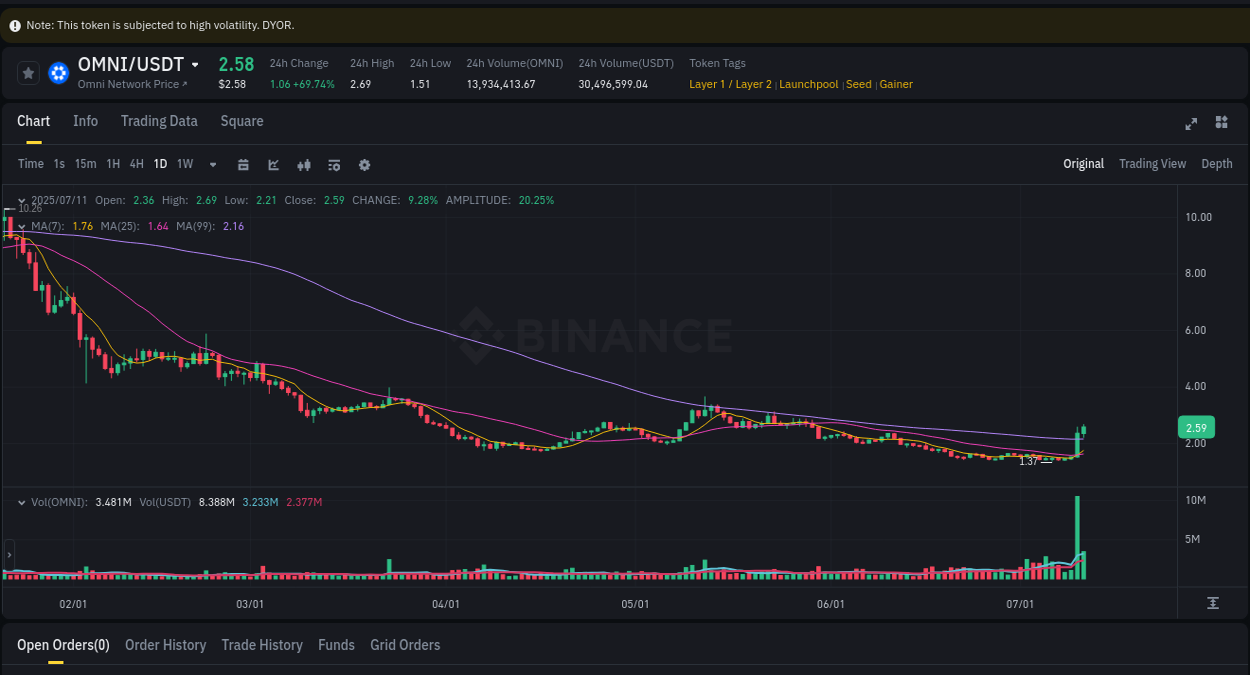Collapse the OHLC price info row

(x=22, y=200)
